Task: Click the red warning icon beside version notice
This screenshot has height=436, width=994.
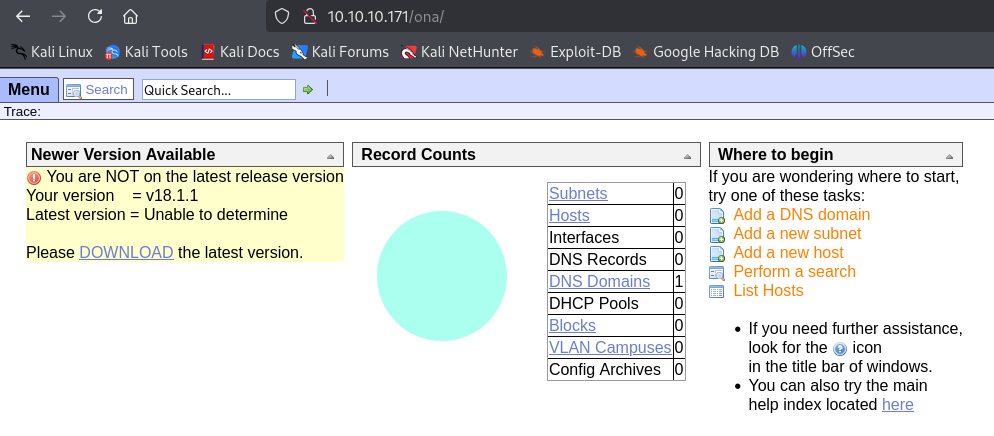Action: coord(34,177)
